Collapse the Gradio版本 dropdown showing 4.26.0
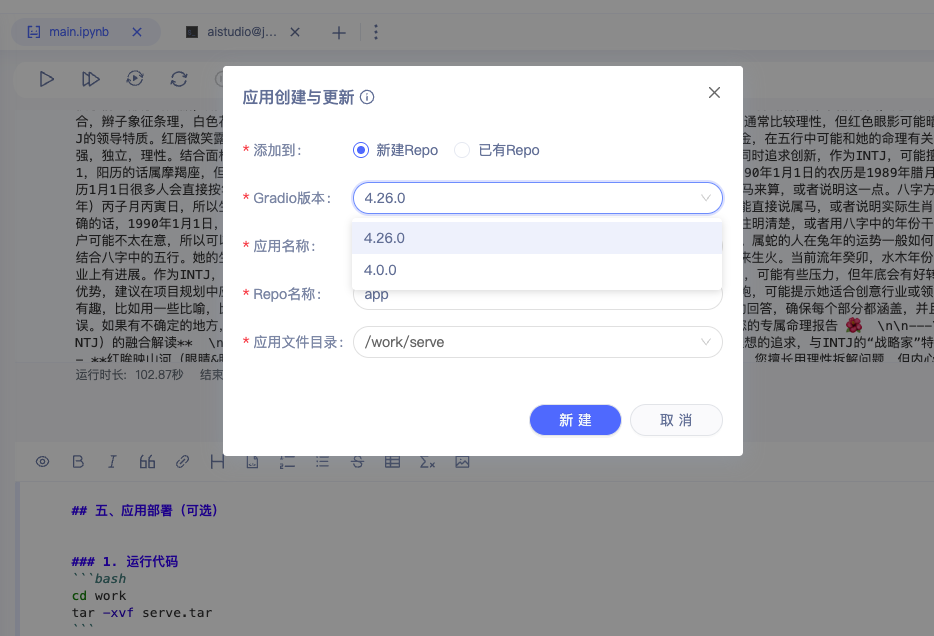 [537, 198]
